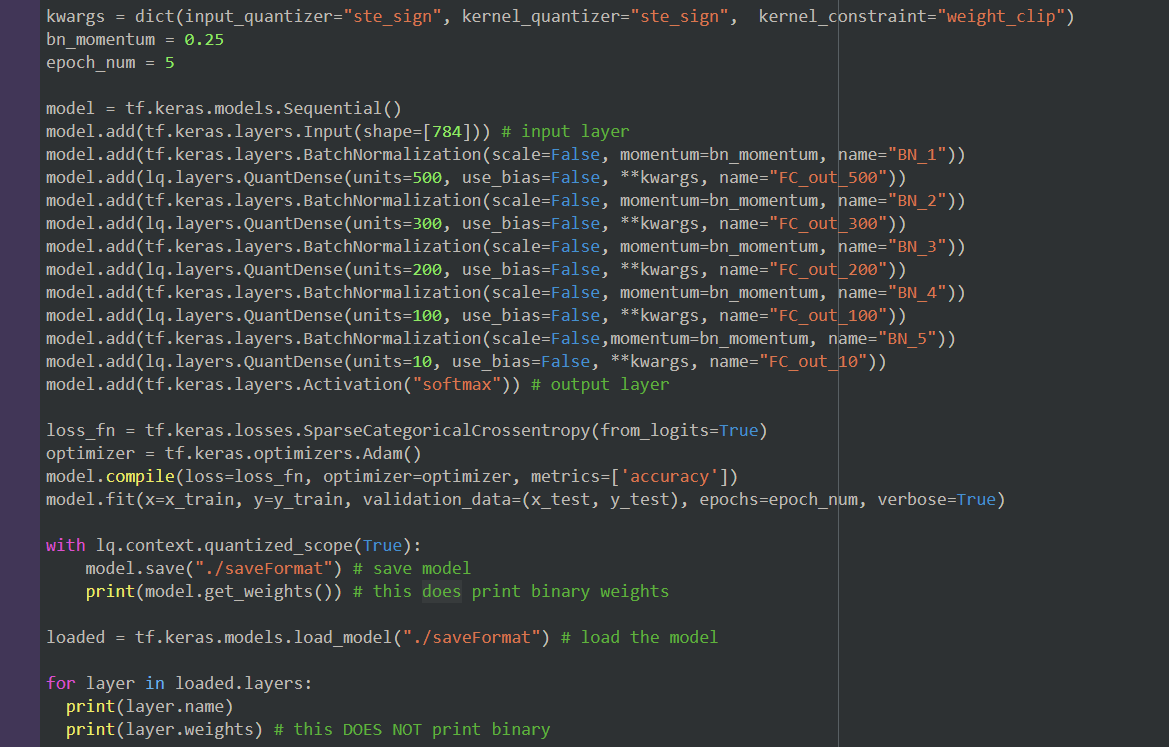The image size is (1169, 747).
Task: Click the "in" keyword in for loop
Action: pyautogui.click(x=155, y=684)
